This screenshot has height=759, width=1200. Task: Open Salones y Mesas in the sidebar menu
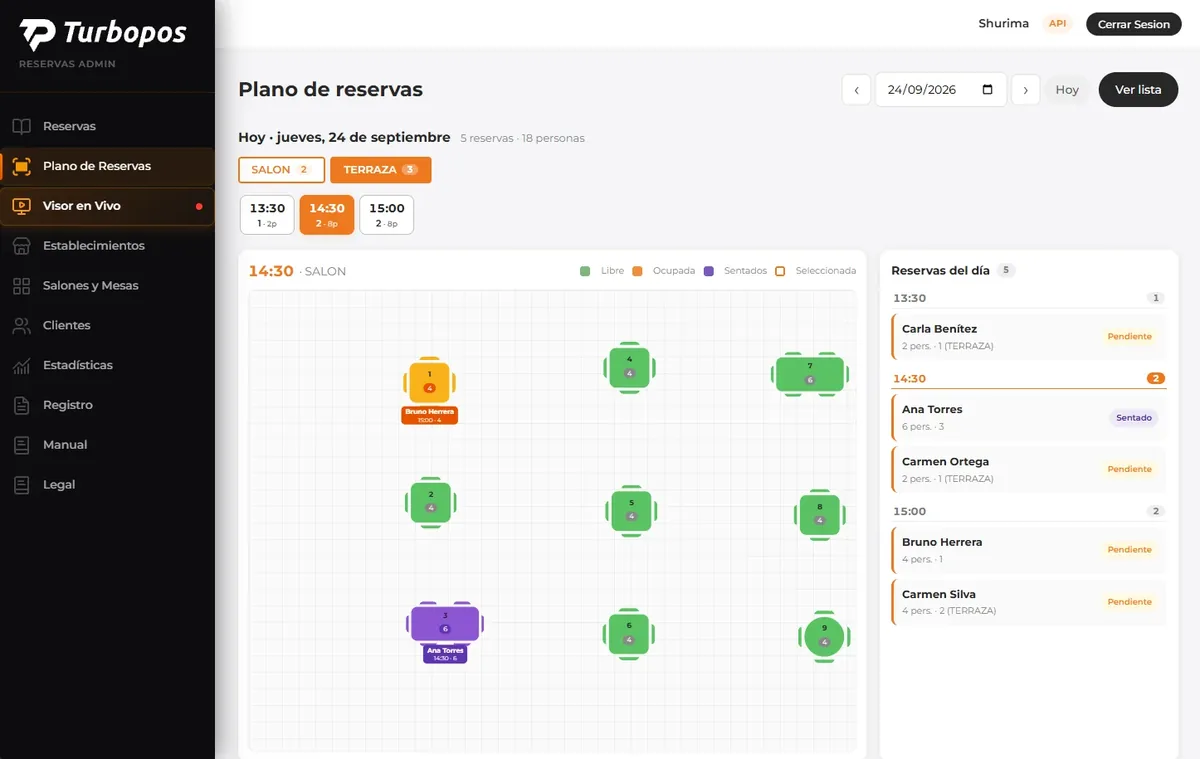click(x=107, y=286)
